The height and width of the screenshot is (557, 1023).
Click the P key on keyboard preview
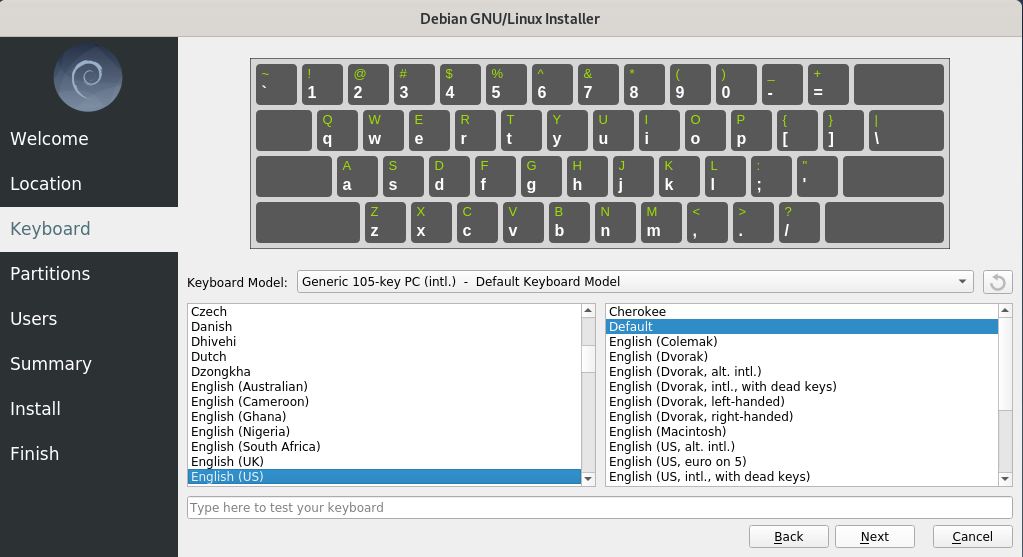pyautogui.click(x=752, y=130)
